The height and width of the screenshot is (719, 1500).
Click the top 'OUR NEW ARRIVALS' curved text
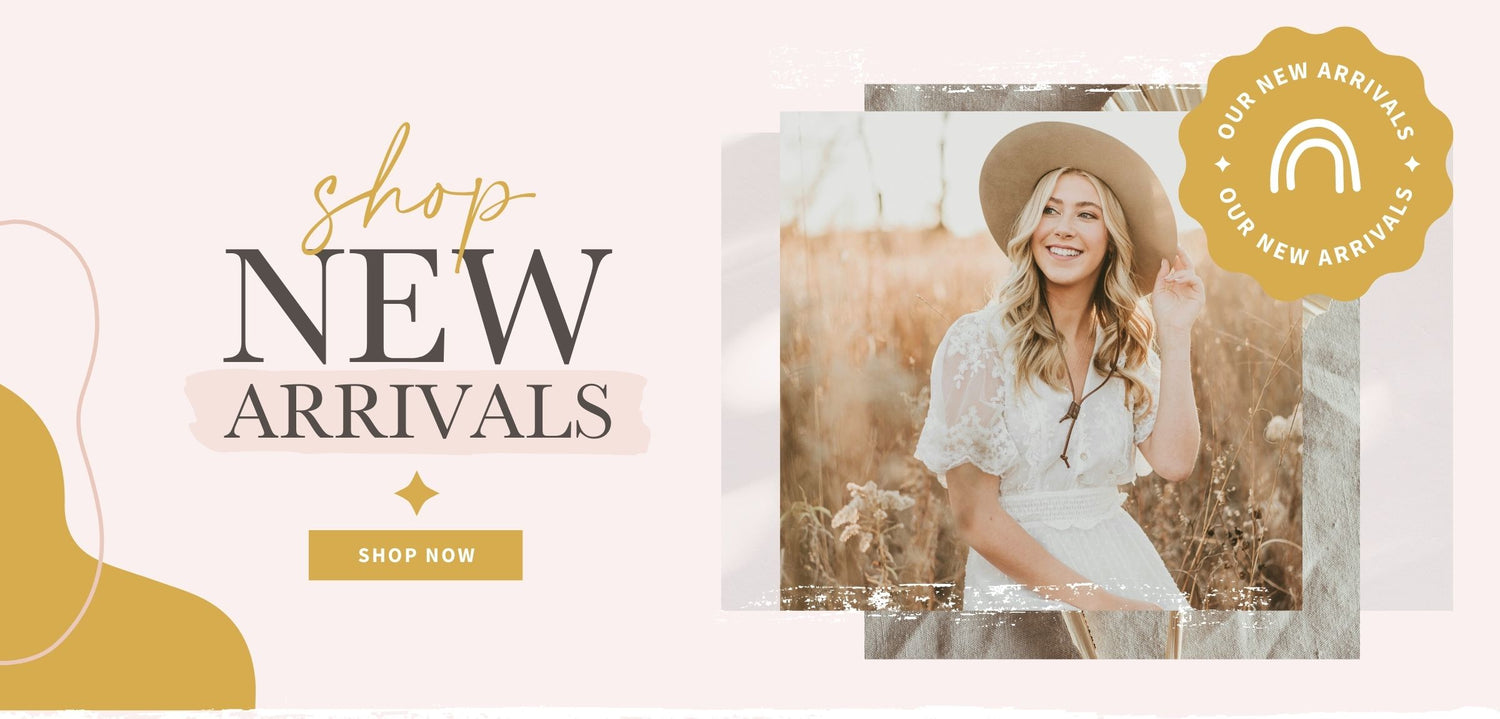pyautogui.click(x=1315, y=95)
